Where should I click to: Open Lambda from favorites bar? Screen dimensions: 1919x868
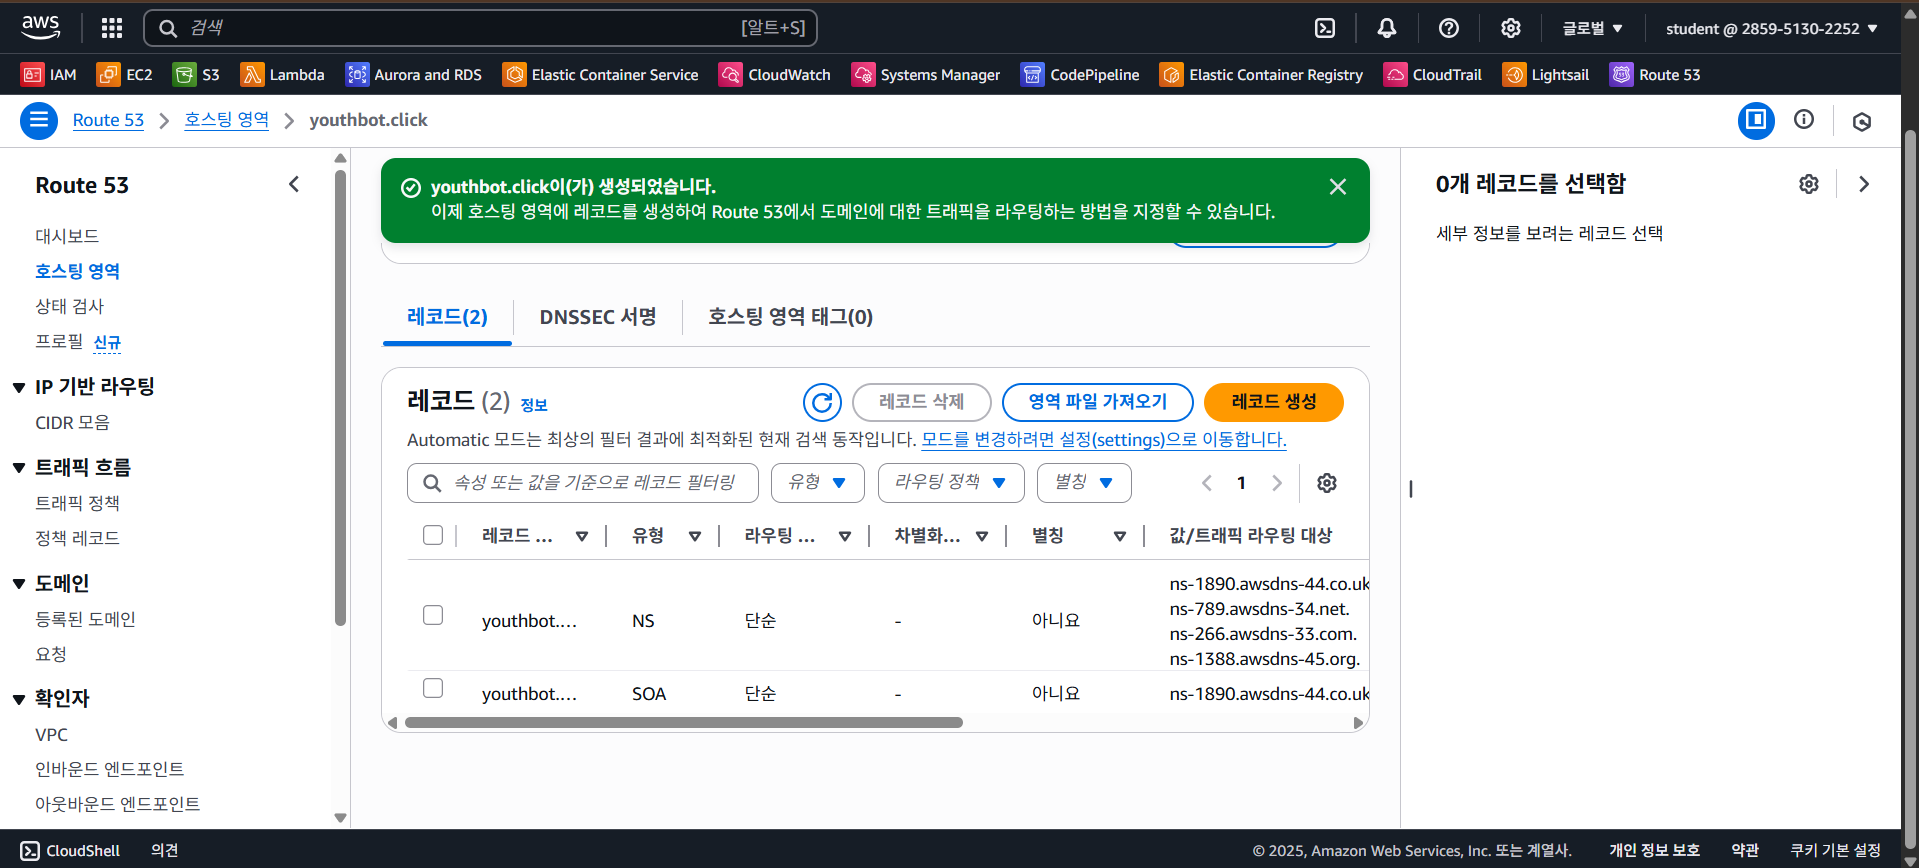click(283, 75)
